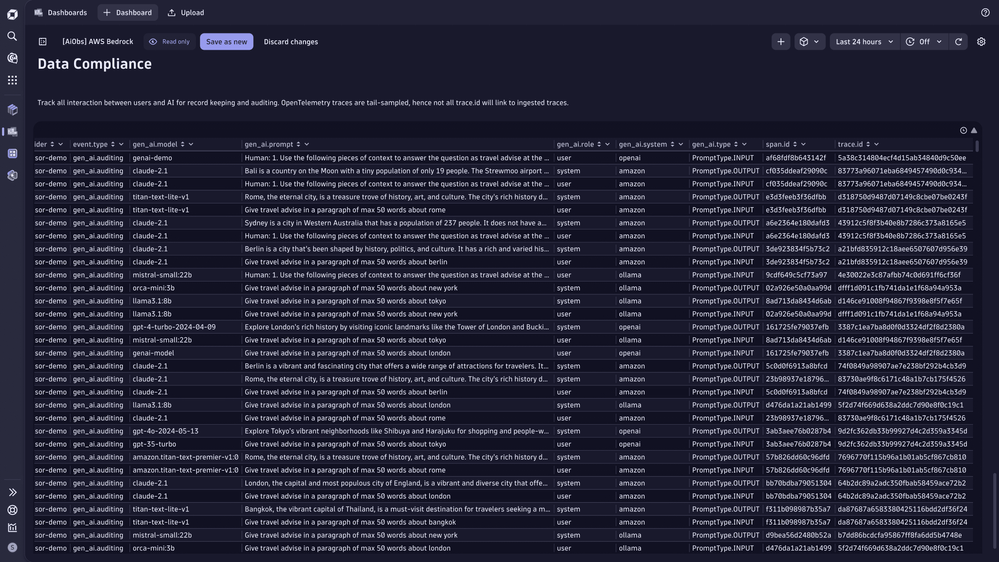Image resolution: width=999 pixels, height=562 pixels.
Task: Open the dashboard settings gear icon
Action: click(981, 42)
